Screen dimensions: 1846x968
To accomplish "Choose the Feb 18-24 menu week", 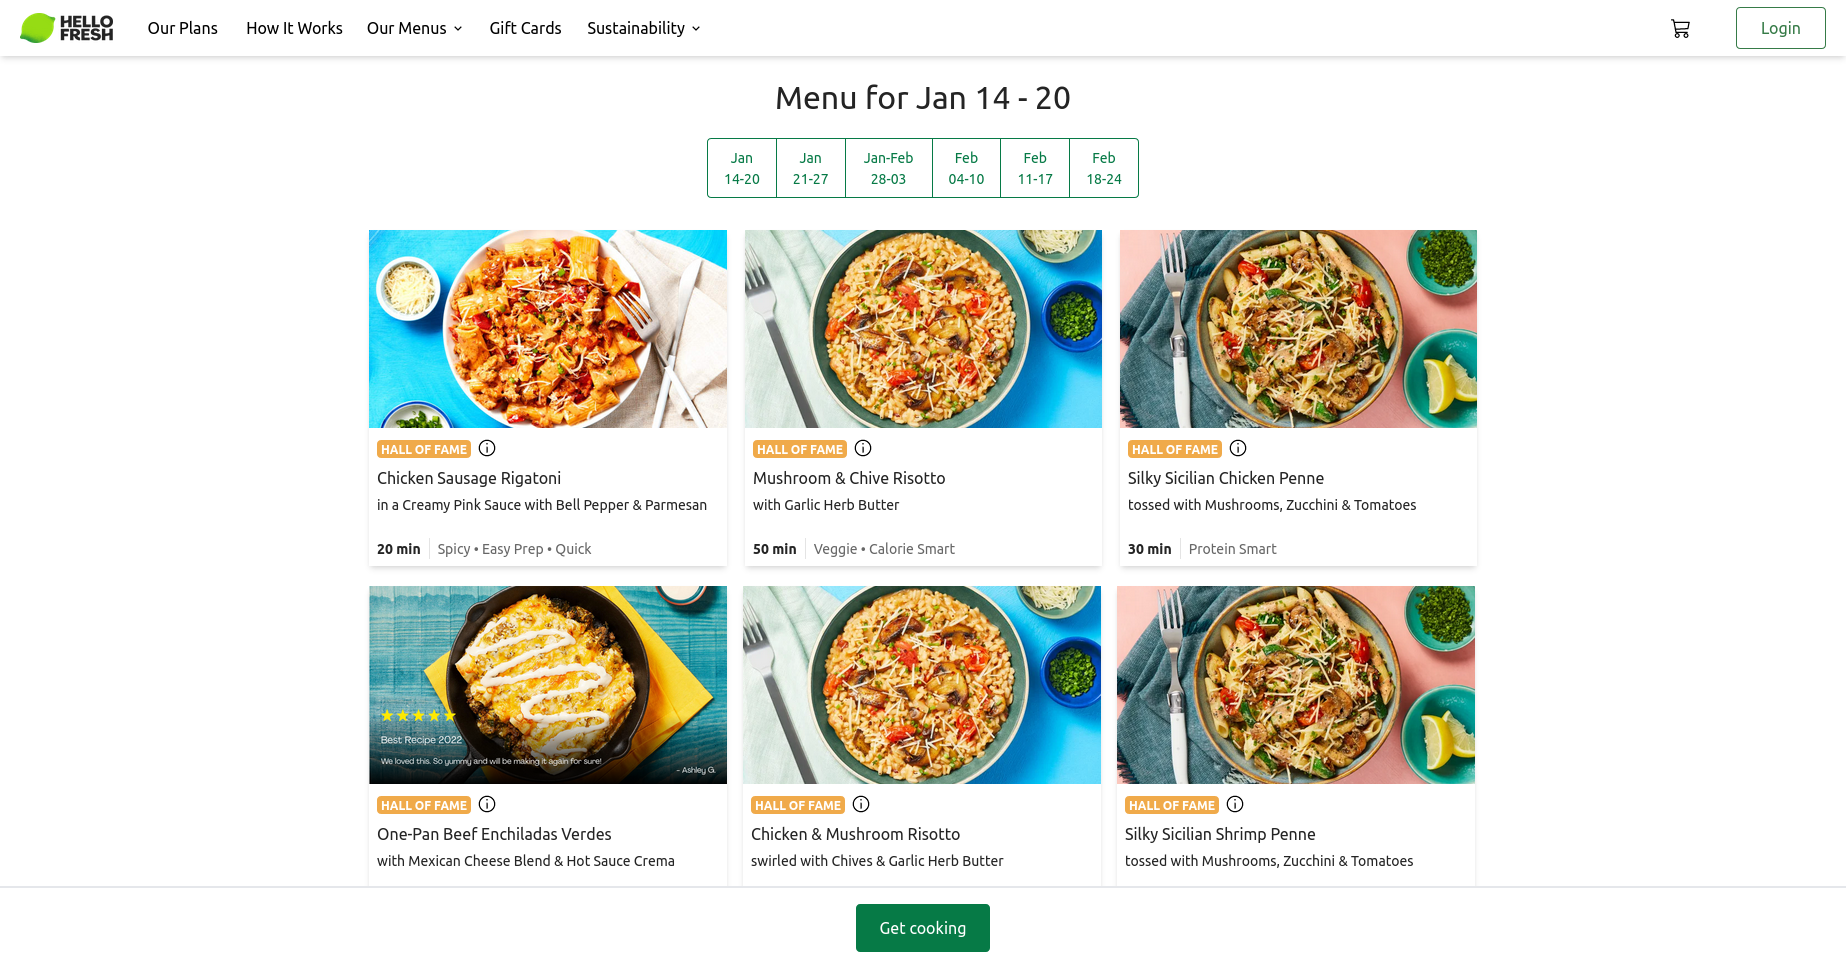I will pos(1104,168).
